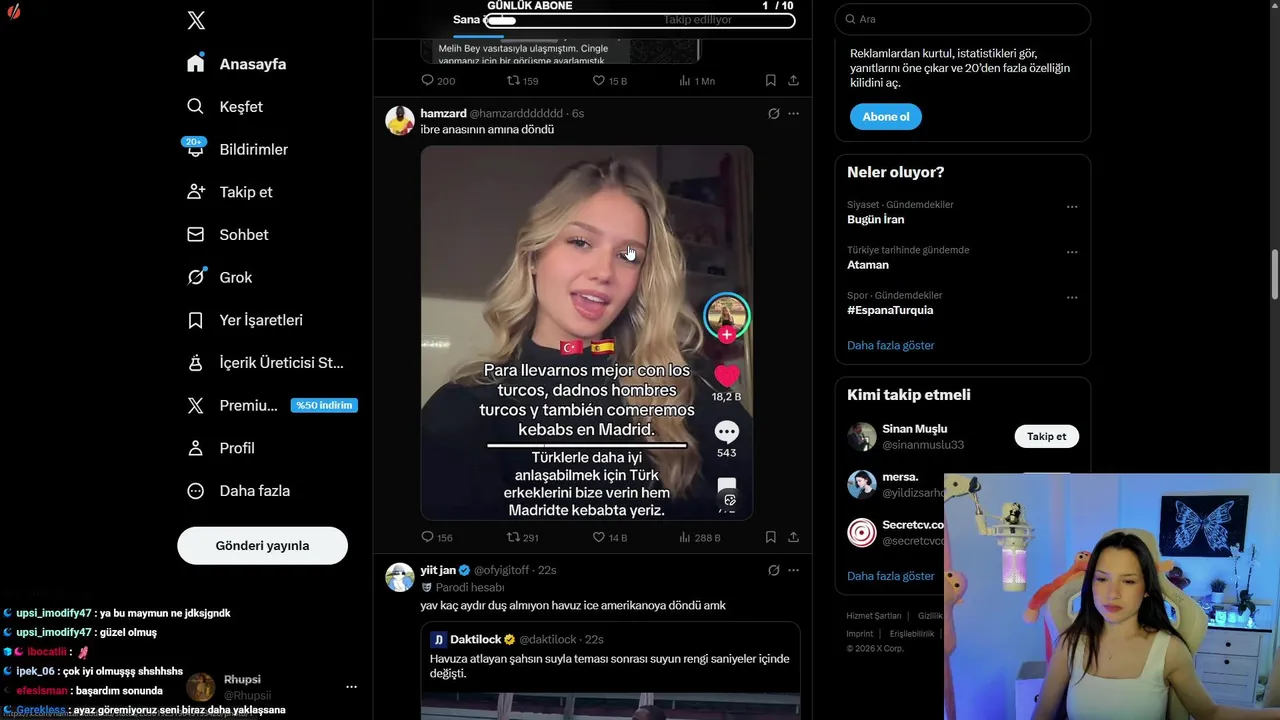The height and width of the screenshot is (720, 1280).
Task: Click the Ara search field
Action: [963, 19]
